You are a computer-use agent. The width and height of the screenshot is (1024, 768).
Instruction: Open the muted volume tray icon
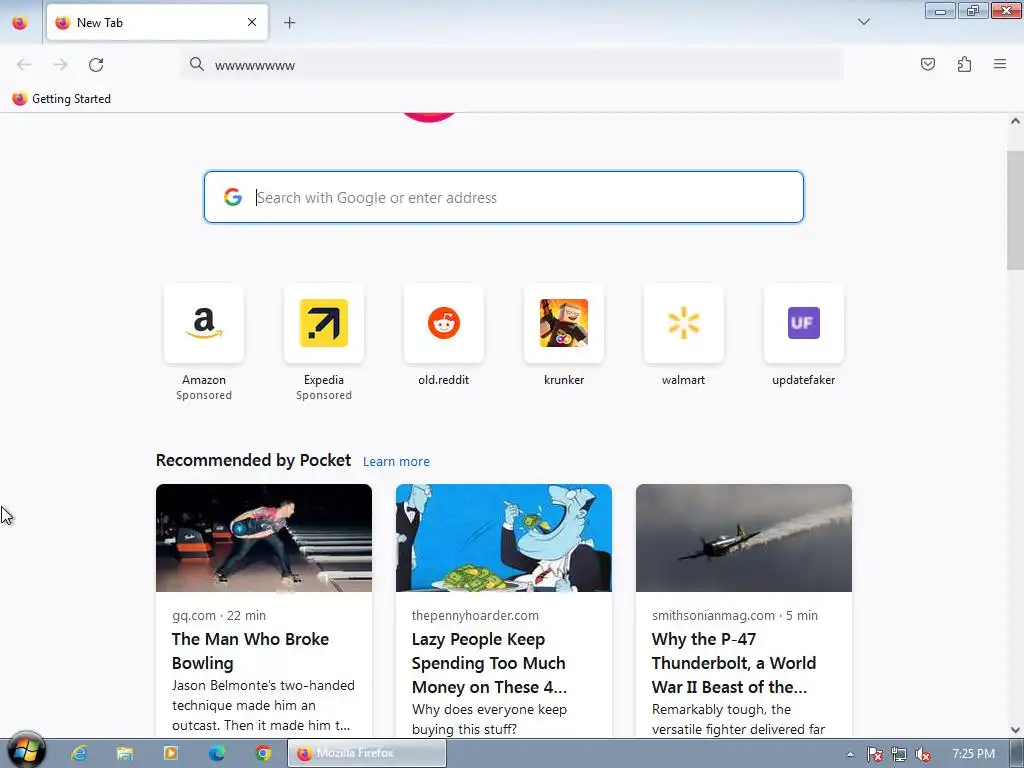(x=923, y=754)
